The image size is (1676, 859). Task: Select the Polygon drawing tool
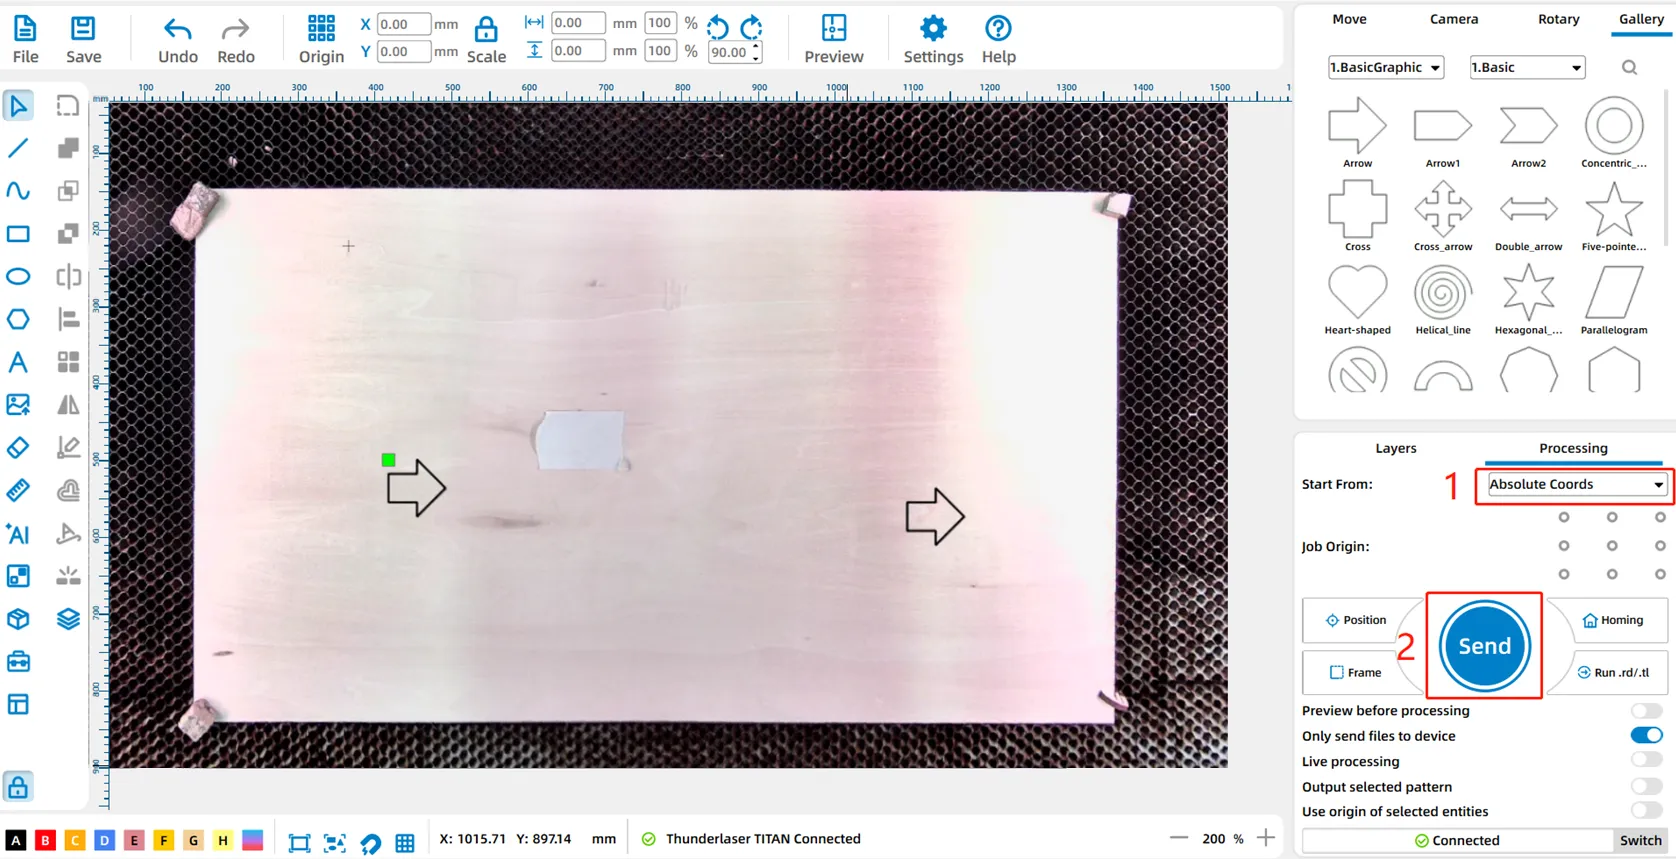point(18,319)
